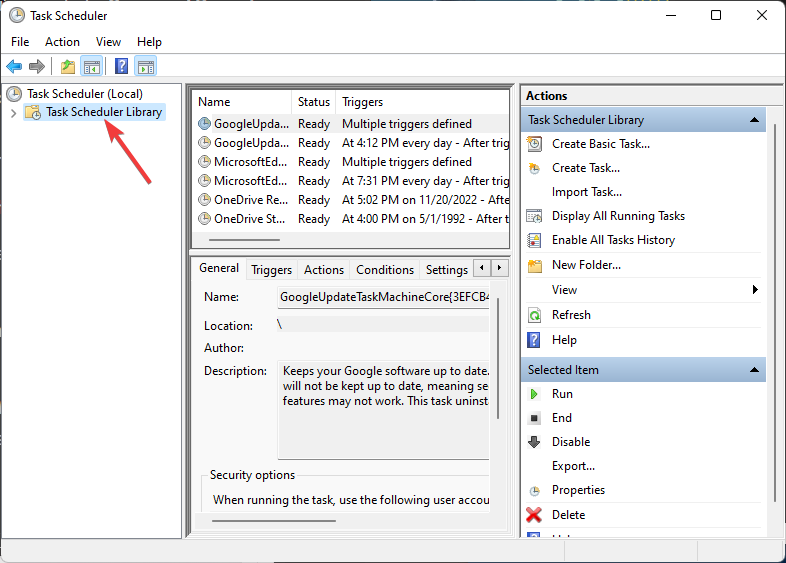Image resolution: width=786 pixels, height=563 pixels.
Task: Switch to the Triggers tab
Action: [x=271, y=270]
